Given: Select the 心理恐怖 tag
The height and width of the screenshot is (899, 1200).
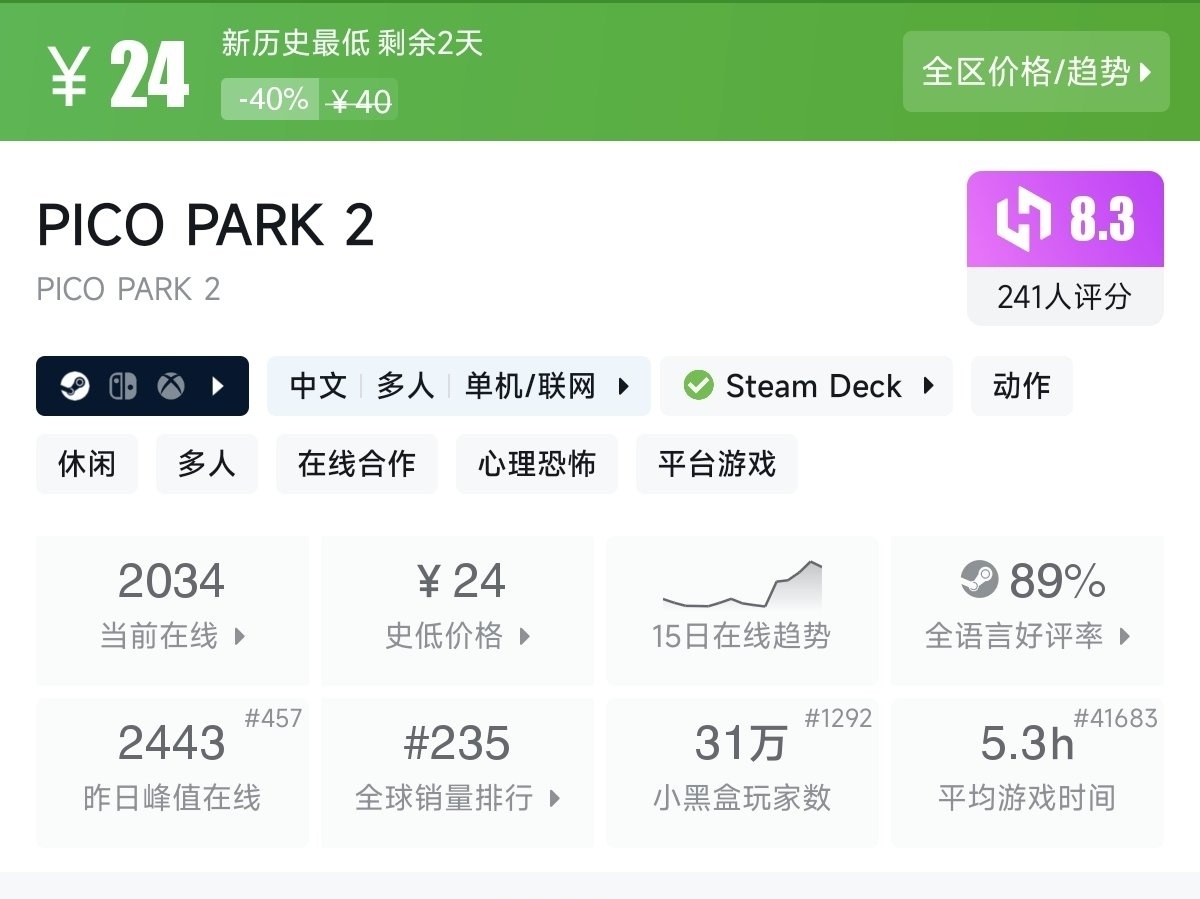Looking at the screenshot, I should coord(537,464).
